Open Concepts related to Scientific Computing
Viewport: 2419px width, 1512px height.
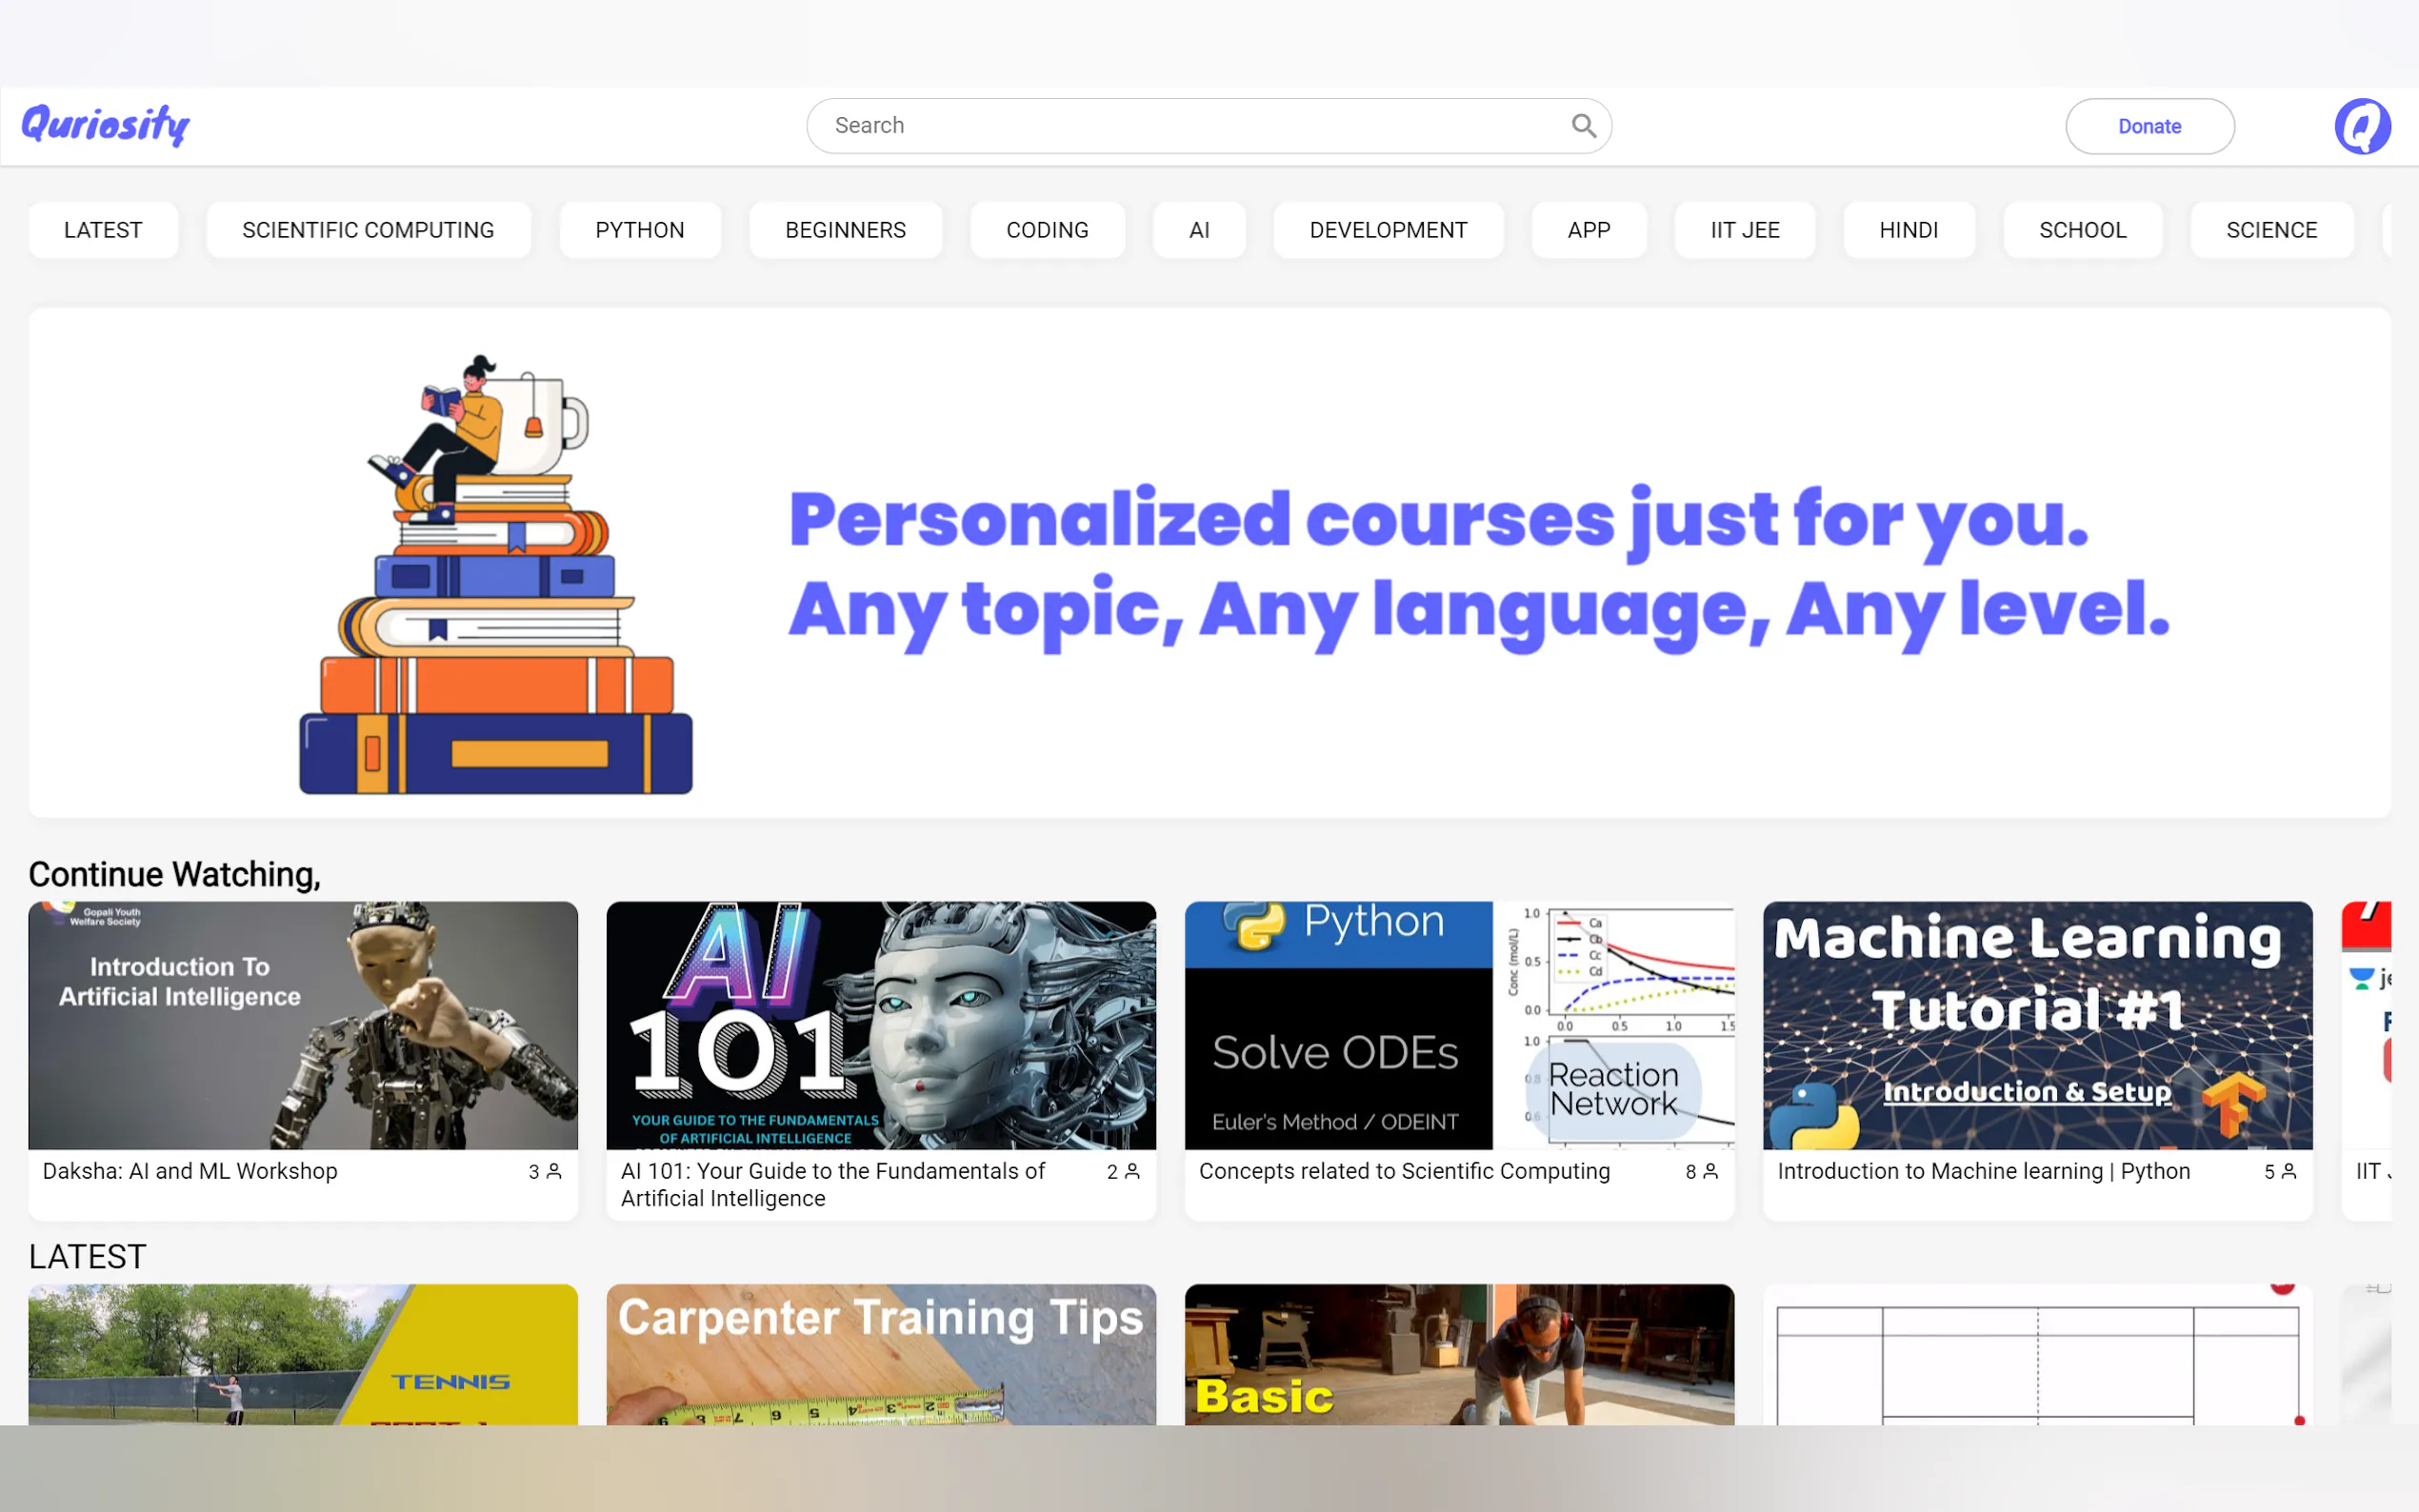click(1404, 1171)
